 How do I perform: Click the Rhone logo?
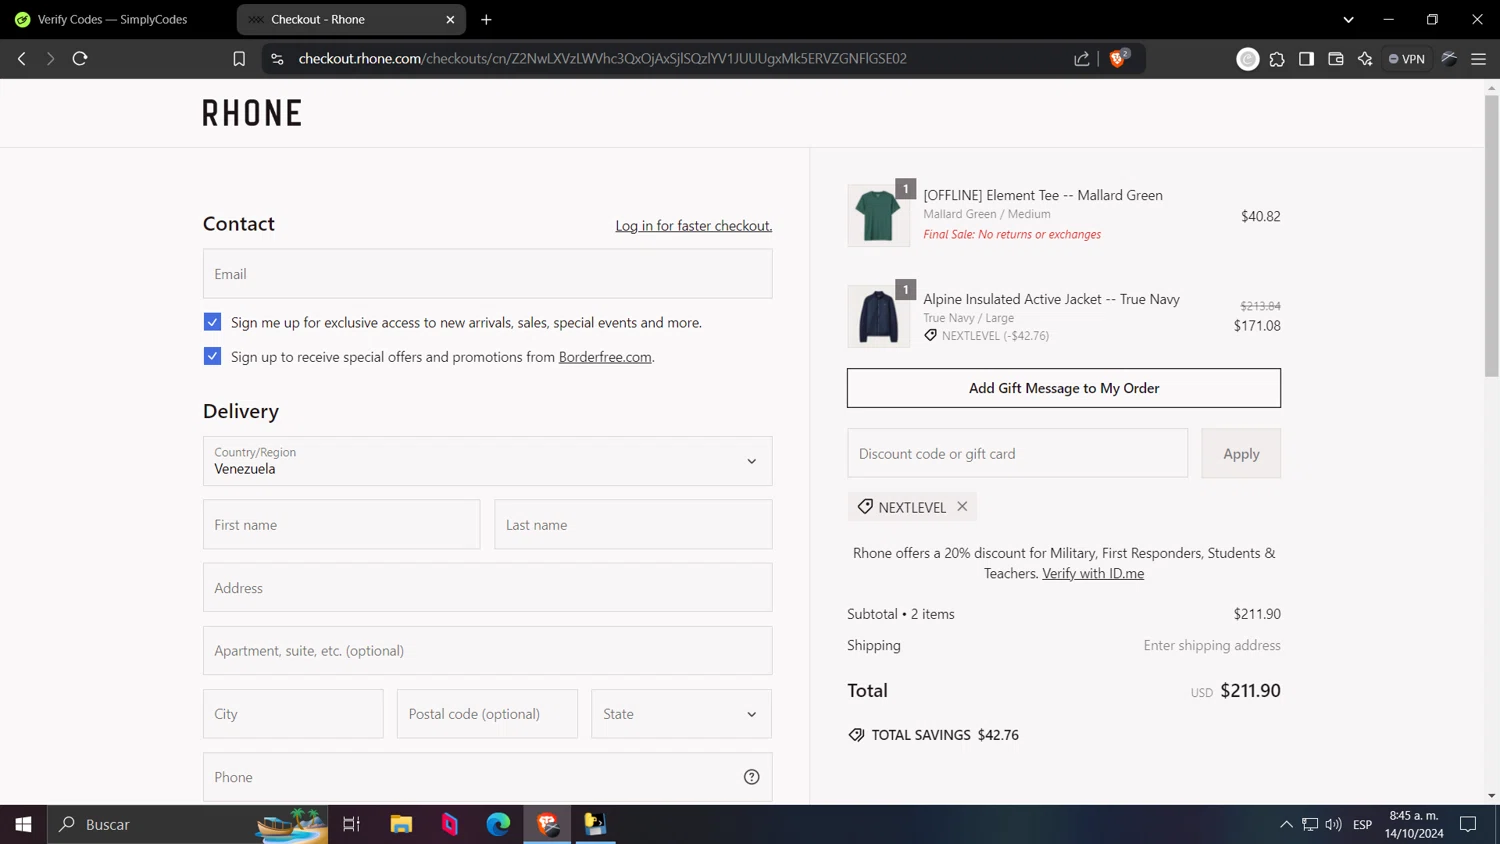click(x=252, y=113)
